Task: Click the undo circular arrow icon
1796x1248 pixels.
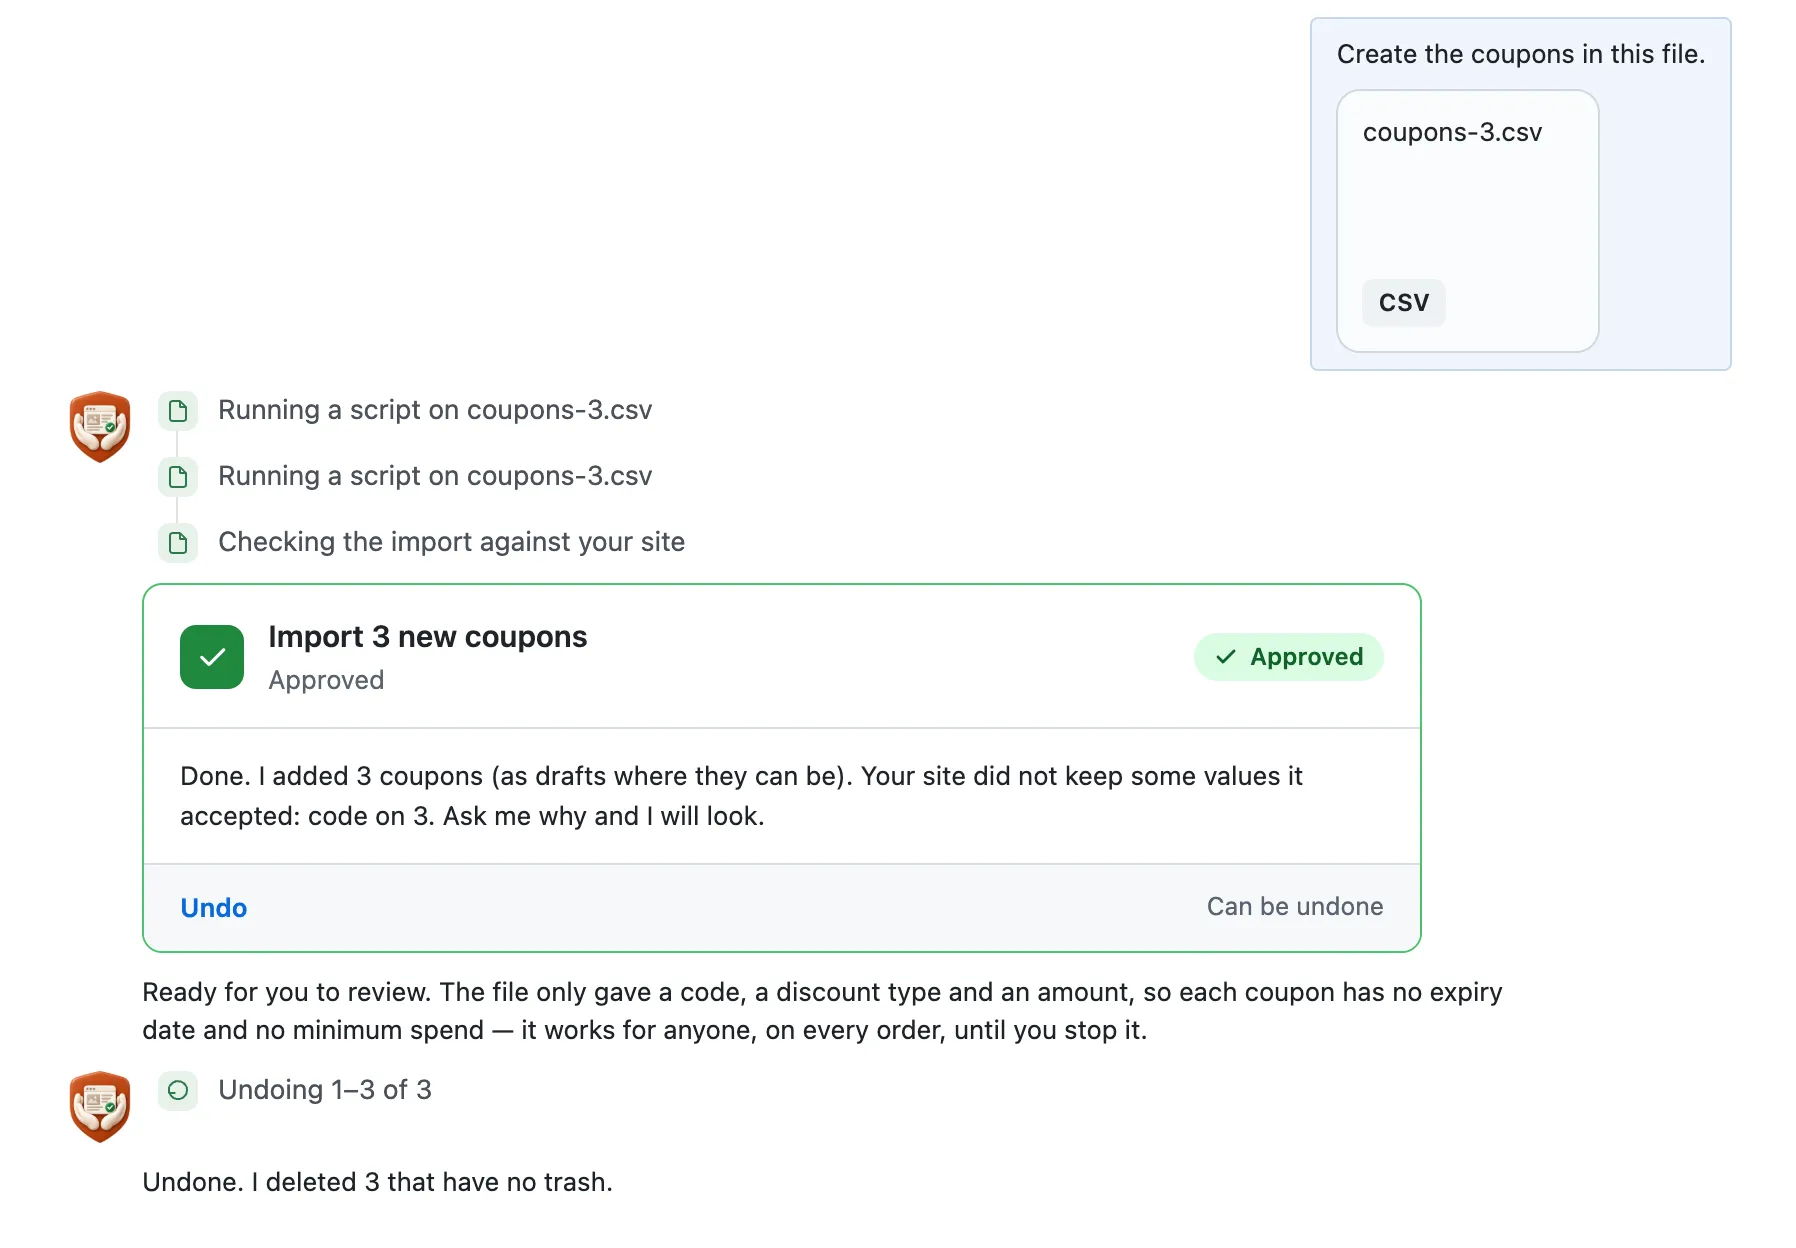Action: point(178,1090)
